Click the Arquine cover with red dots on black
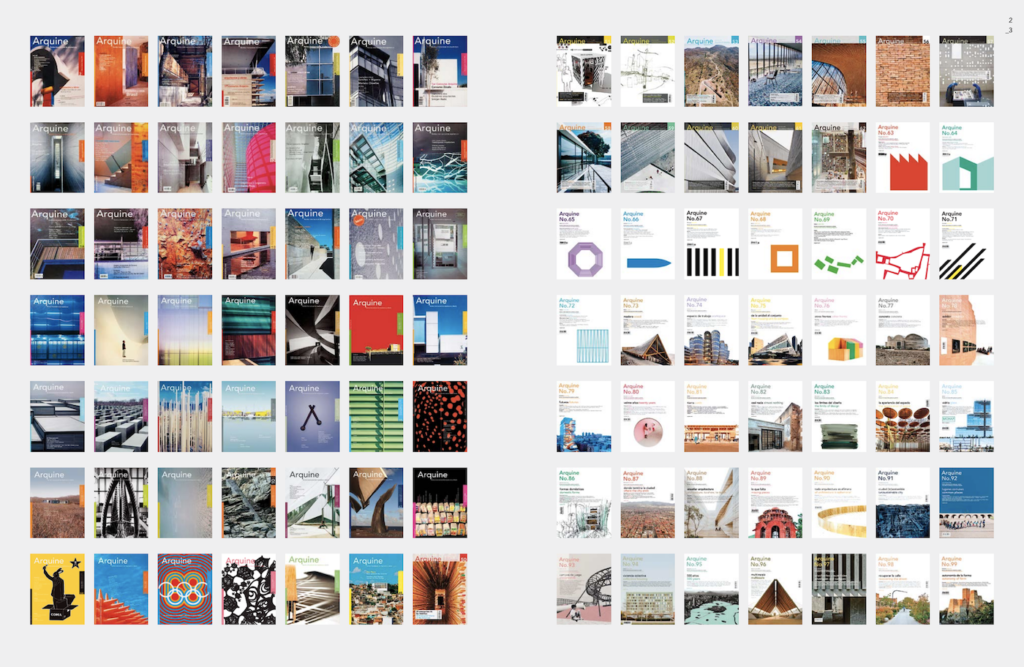1024x667 pixels. [x=440, y=416]
